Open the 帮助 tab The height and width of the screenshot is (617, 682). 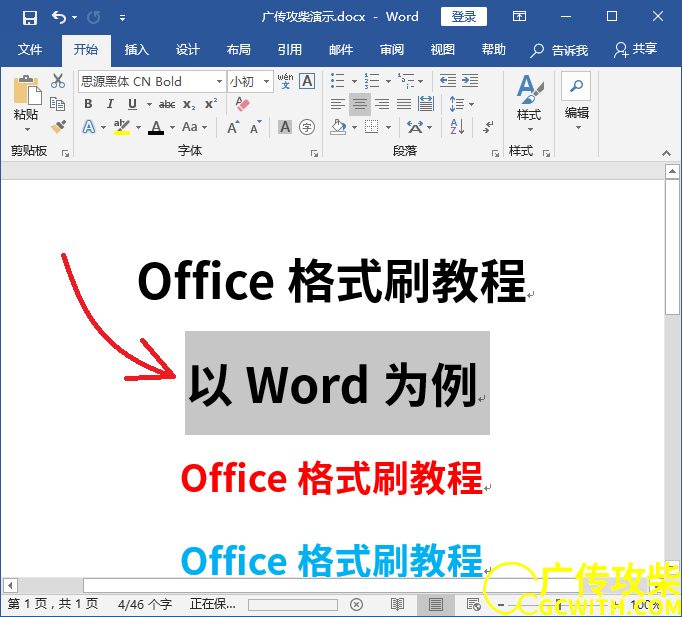pos(494,50)
